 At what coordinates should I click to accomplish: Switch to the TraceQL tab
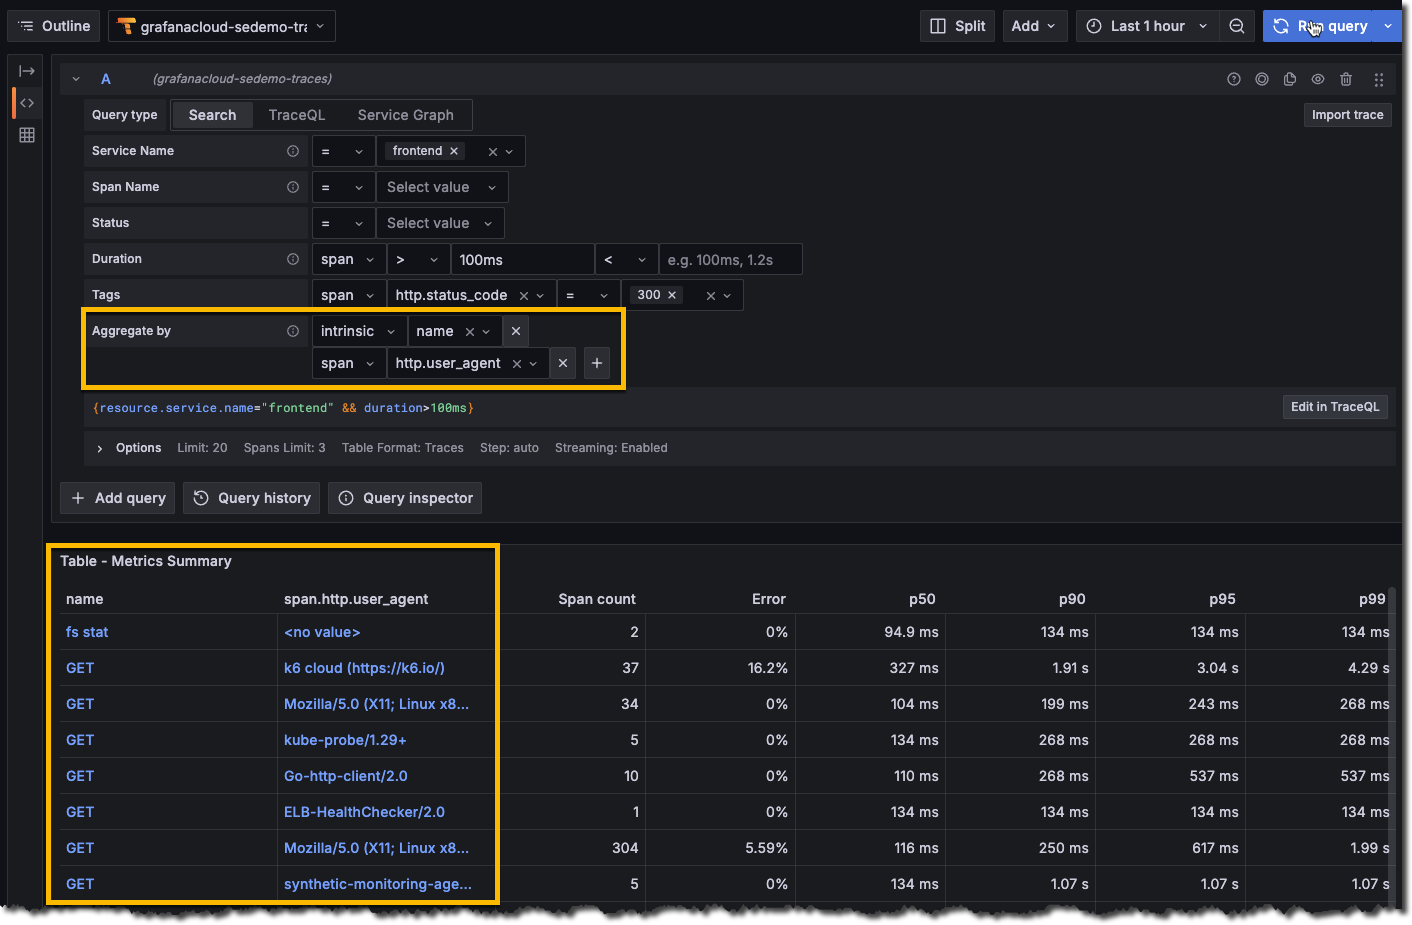[x=296, y=114]
